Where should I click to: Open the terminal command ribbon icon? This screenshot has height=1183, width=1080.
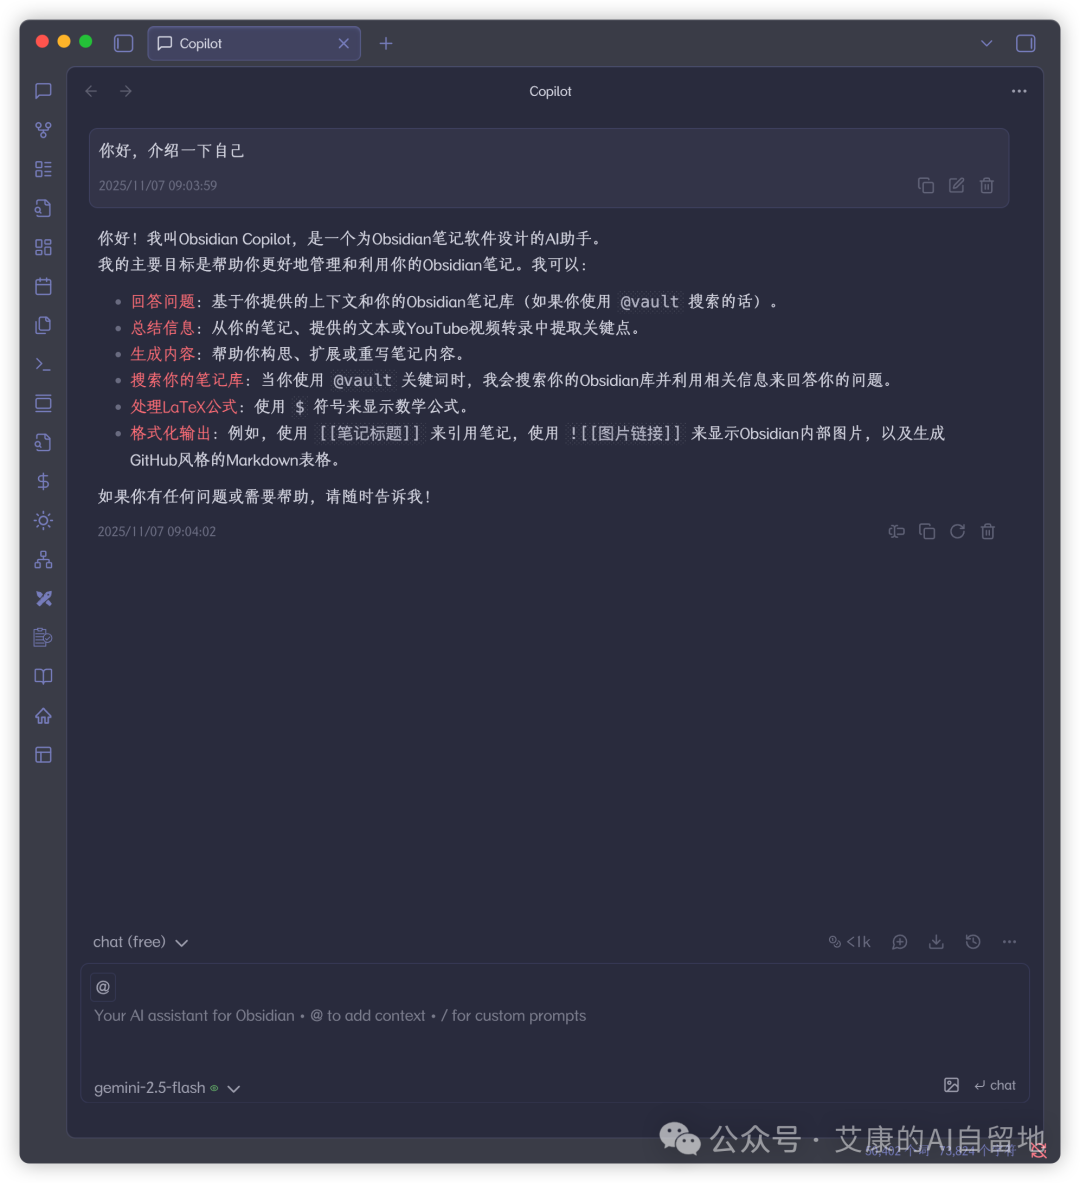(x=43, y=364)
